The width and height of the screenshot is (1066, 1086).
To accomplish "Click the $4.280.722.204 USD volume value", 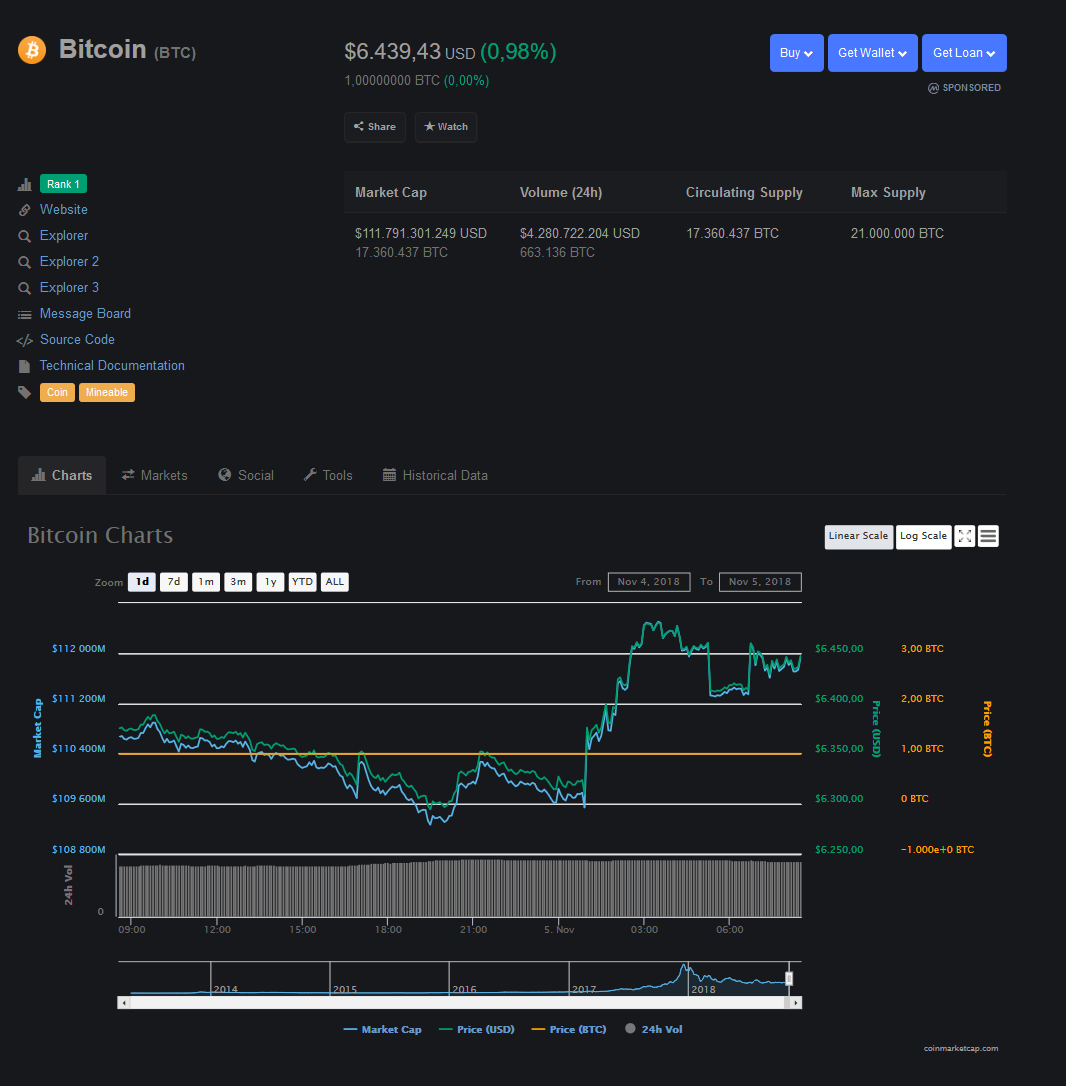I will (x=580, y=233).
